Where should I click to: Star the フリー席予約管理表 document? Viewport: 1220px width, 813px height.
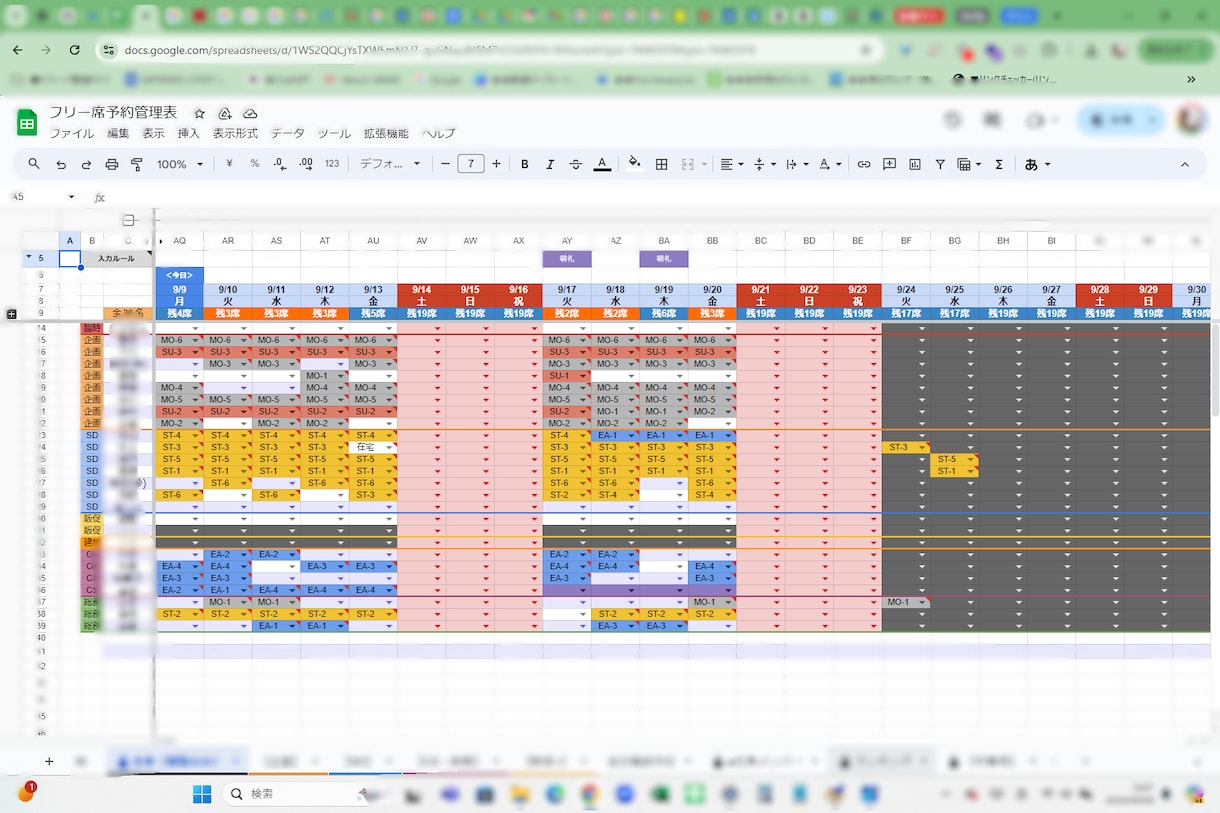199,114
